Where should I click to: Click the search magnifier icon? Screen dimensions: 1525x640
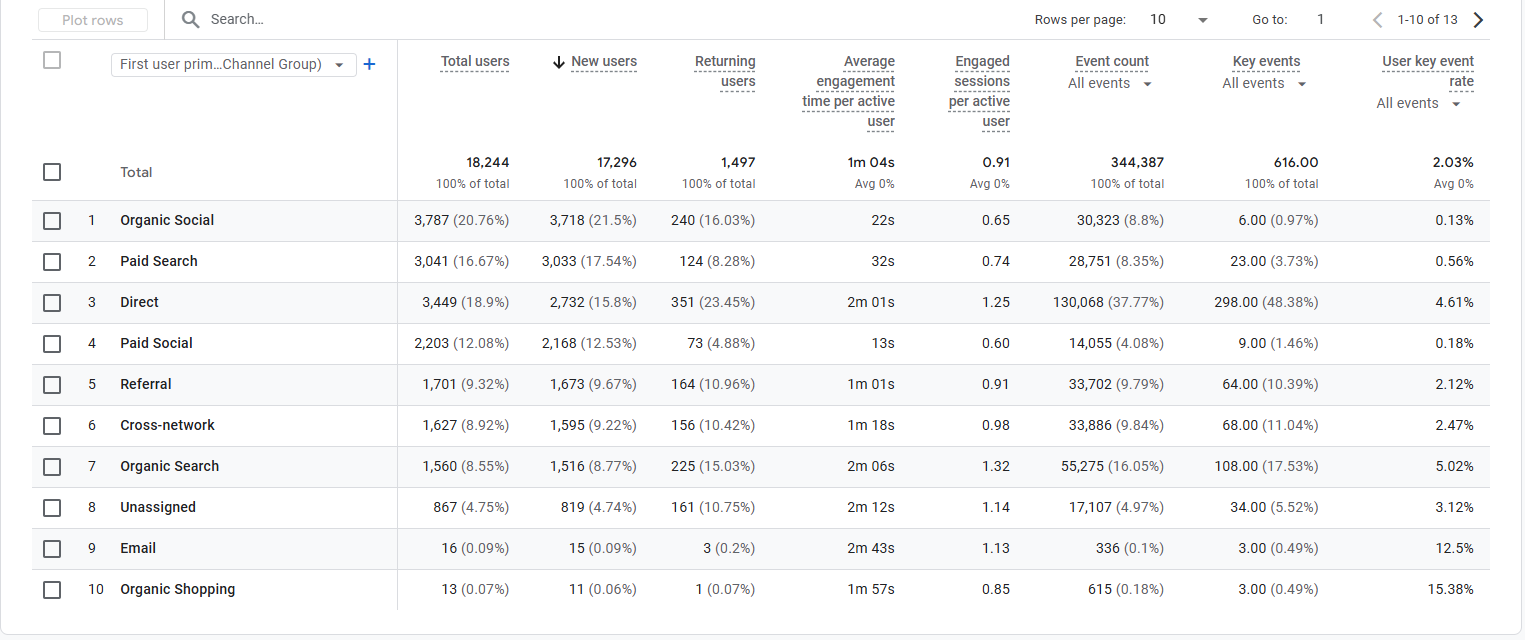click(x=190, y=20)
